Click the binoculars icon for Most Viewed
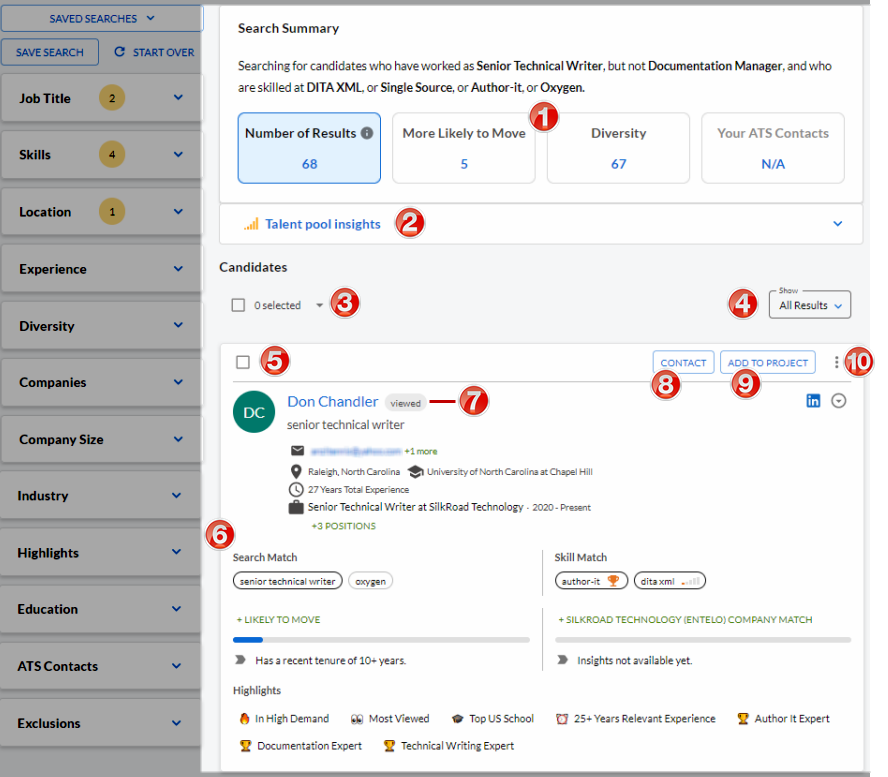The width and height of the screenshot is (888, 777). 357,719
